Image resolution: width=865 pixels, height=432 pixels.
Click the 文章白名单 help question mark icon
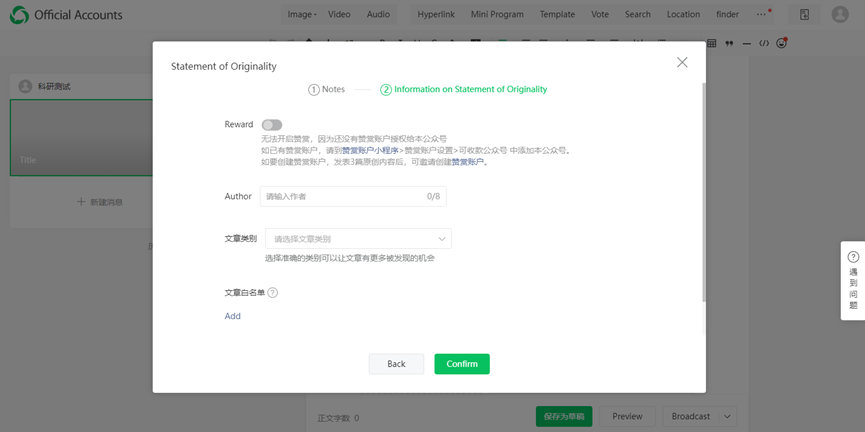tap(272, 293)
